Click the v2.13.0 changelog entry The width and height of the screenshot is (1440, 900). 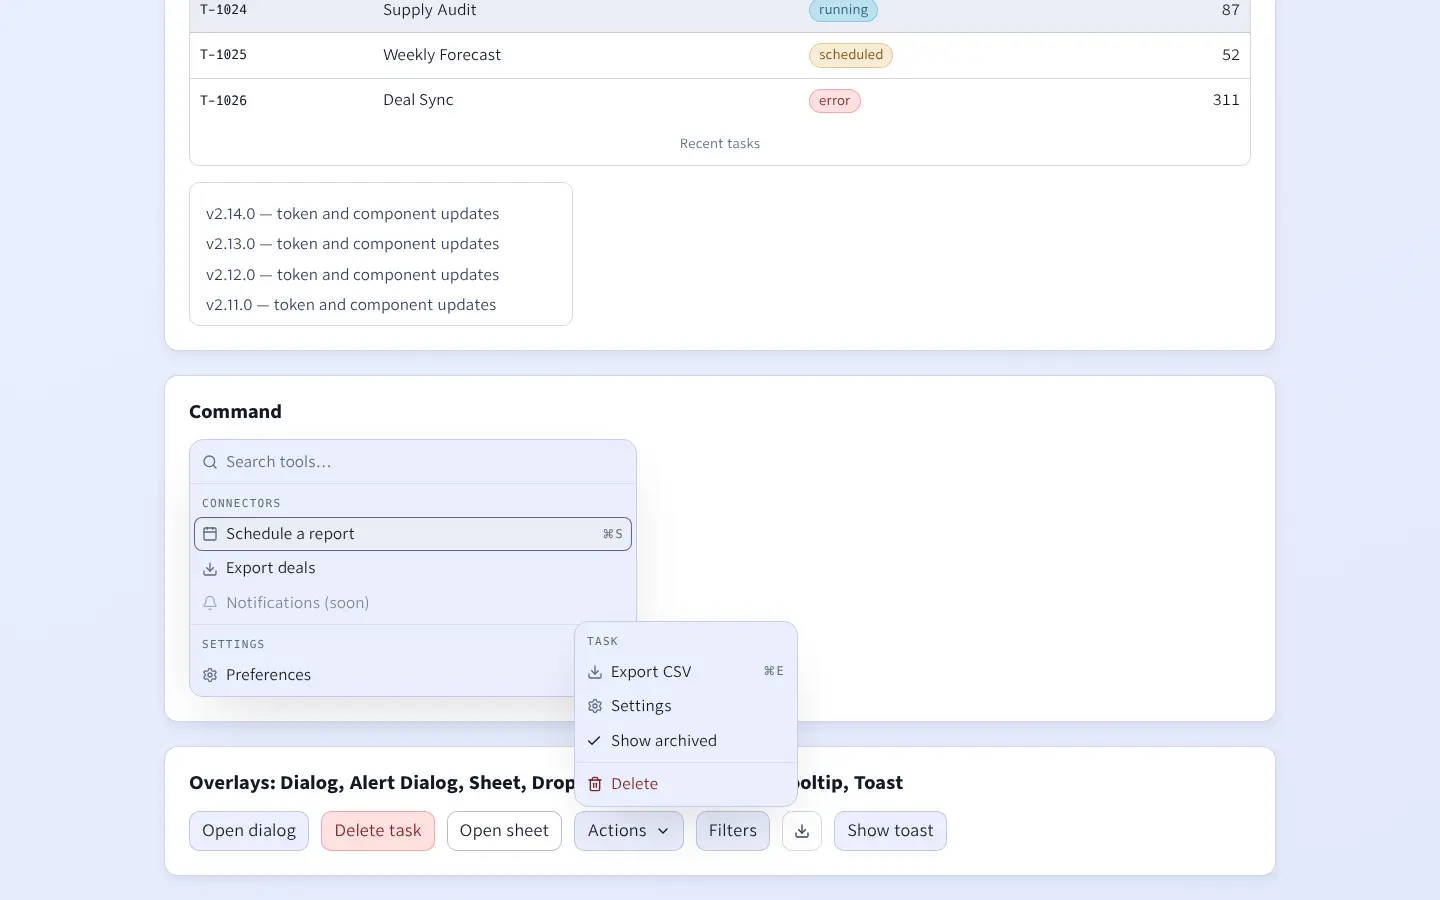click(352, 244)
